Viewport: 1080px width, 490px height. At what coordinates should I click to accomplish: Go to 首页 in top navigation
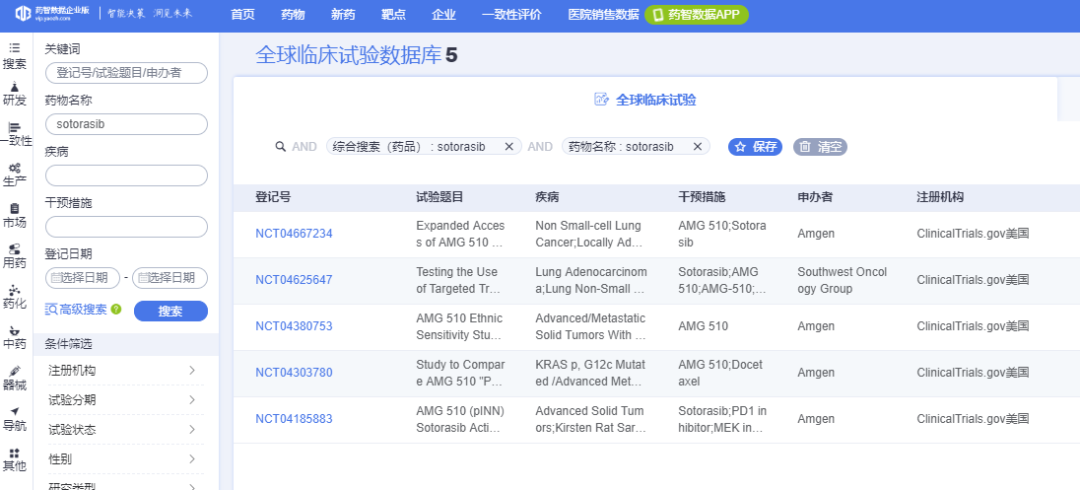[242, 14]
